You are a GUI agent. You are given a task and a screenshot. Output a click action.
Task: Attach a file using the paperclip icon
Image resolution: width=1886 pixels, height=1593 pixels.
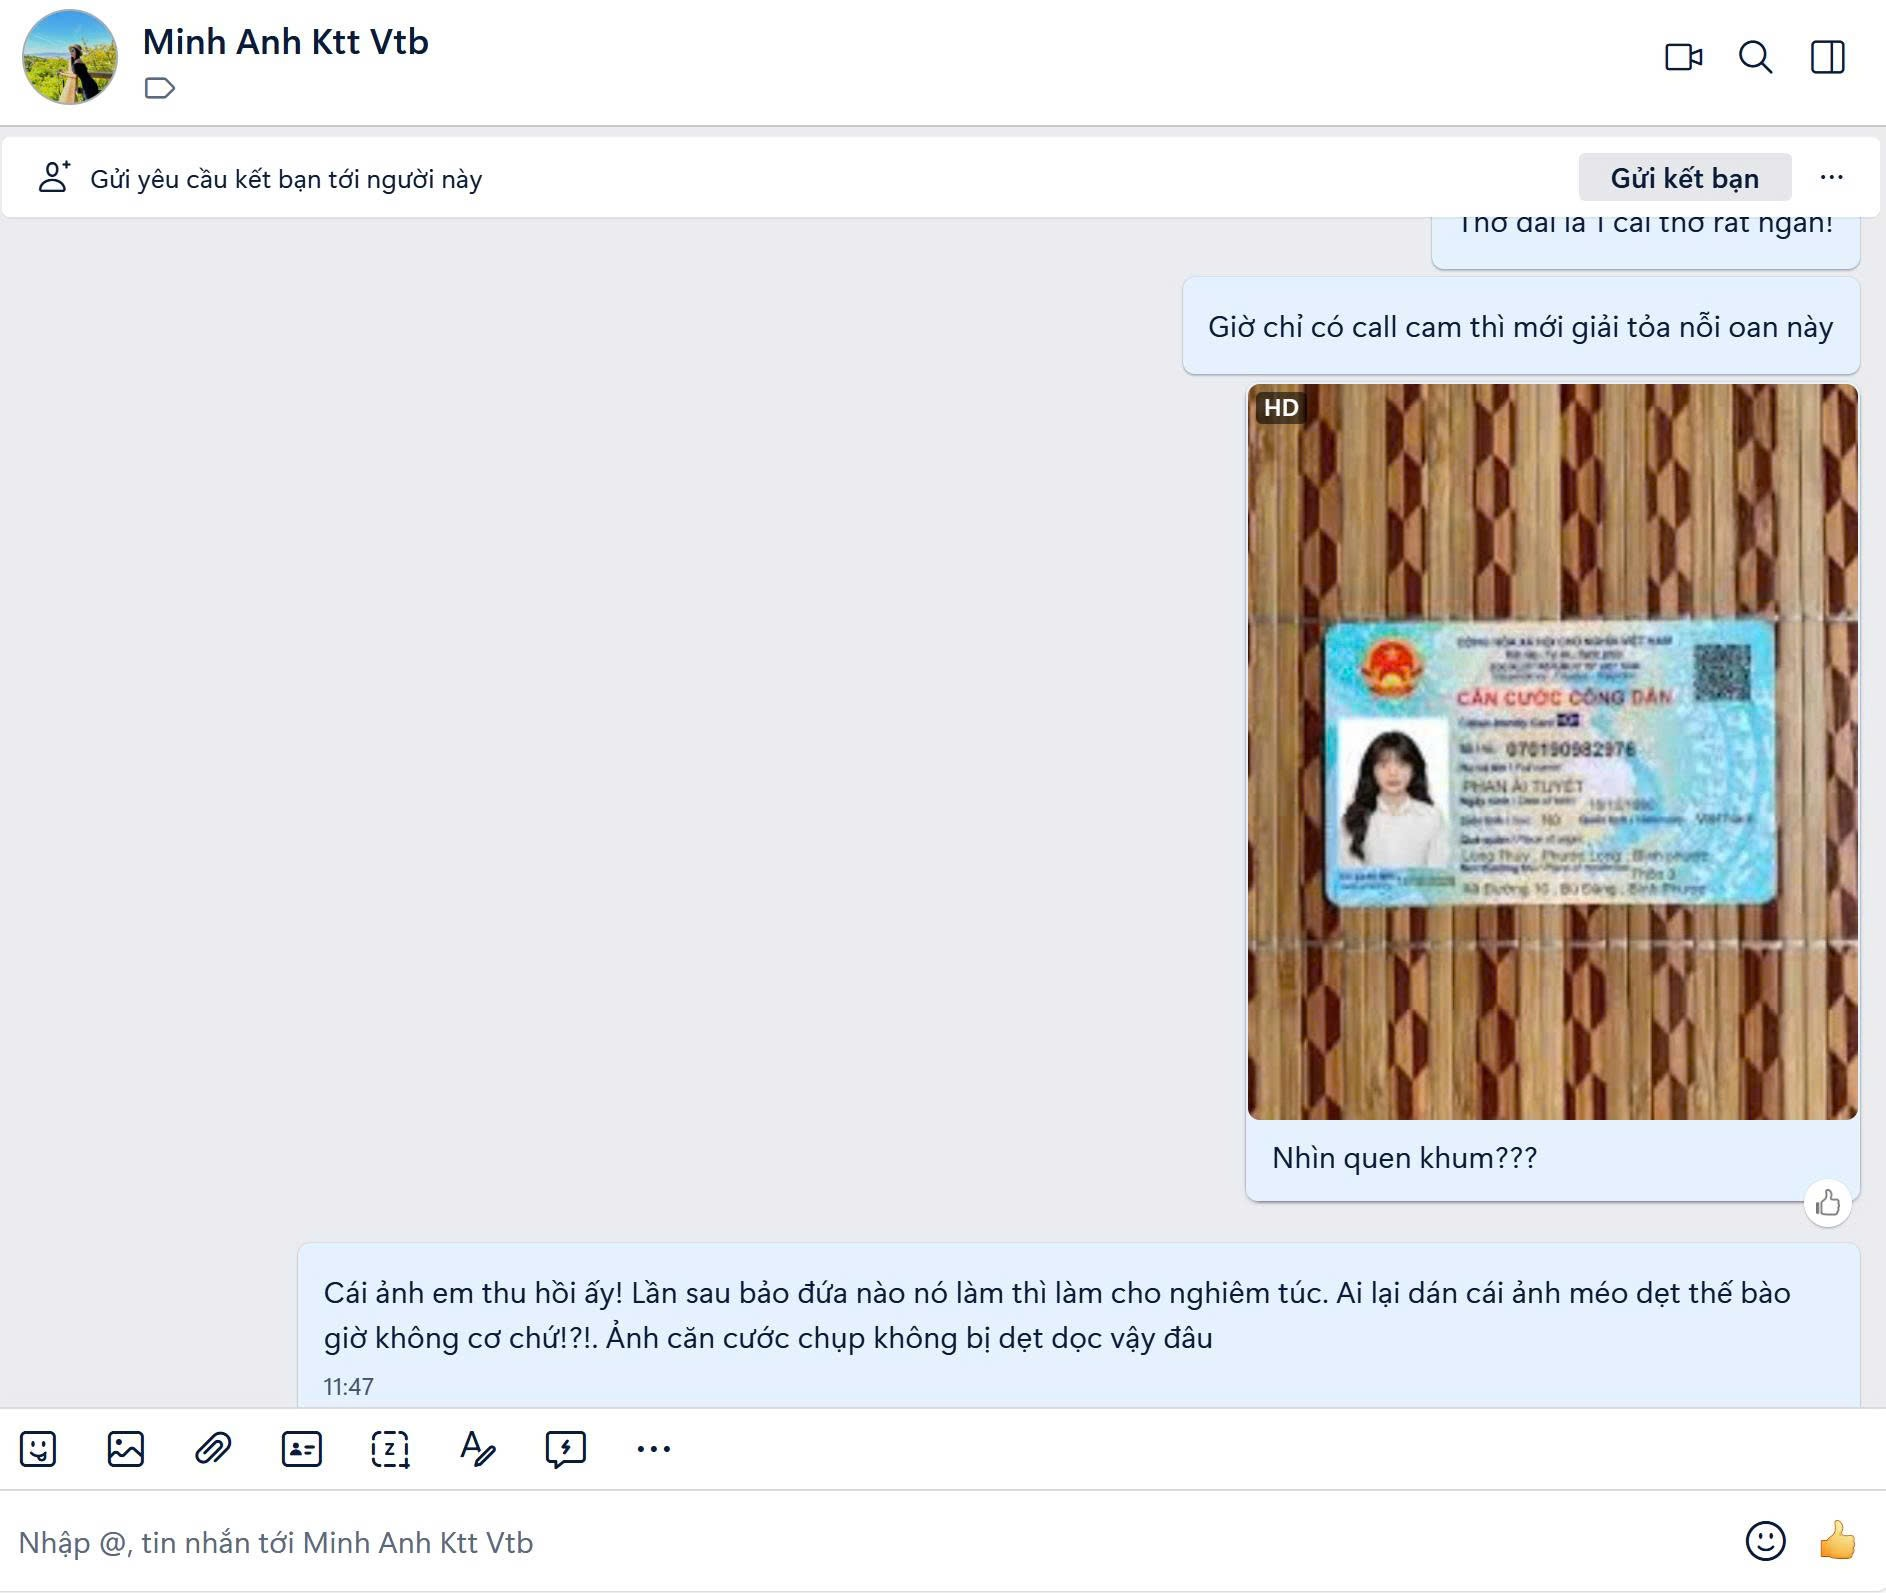pos(213,1448)
